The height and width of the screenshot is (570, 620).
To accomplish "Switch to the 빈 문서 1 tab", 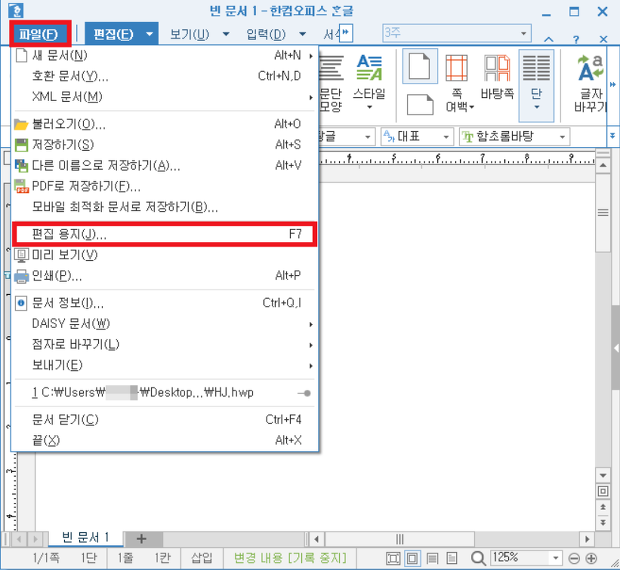I will (x=85, y=538).
